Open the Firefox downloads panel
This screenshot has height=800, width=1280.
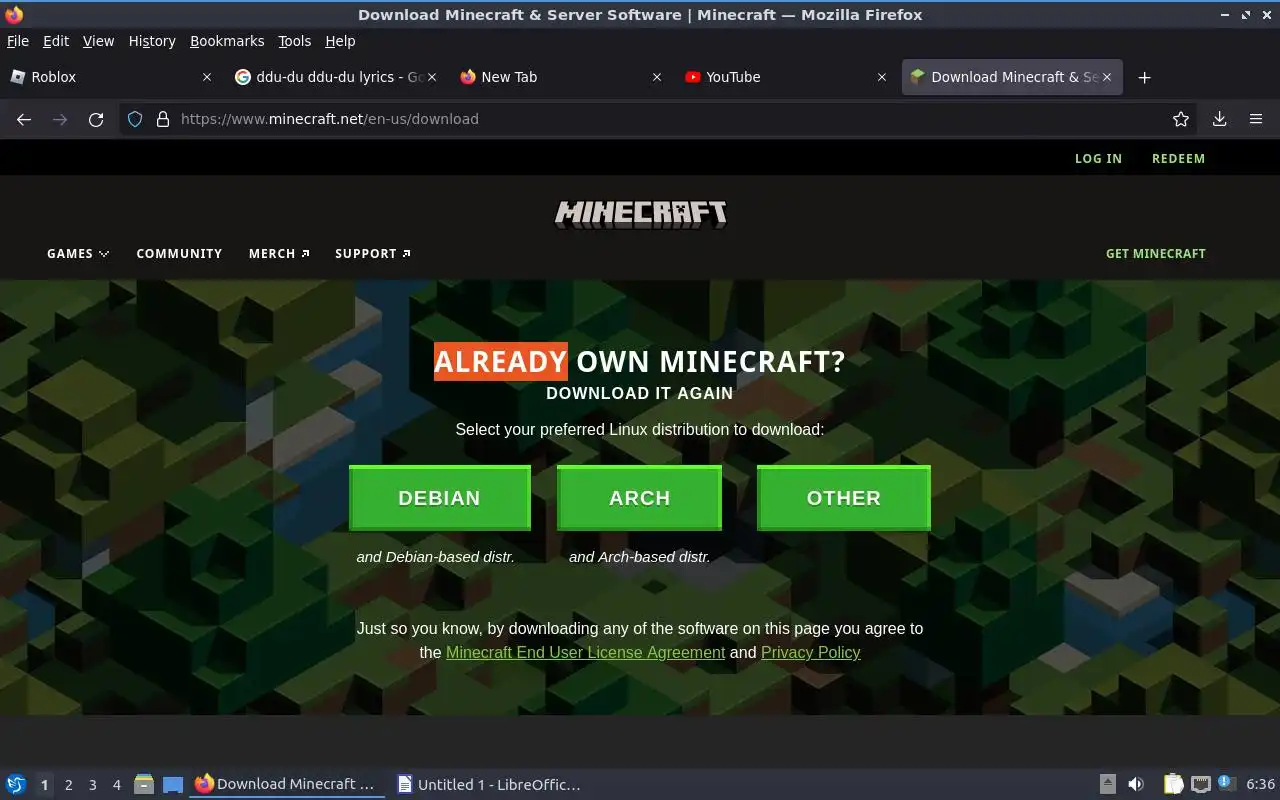[x=1219, y=119]
